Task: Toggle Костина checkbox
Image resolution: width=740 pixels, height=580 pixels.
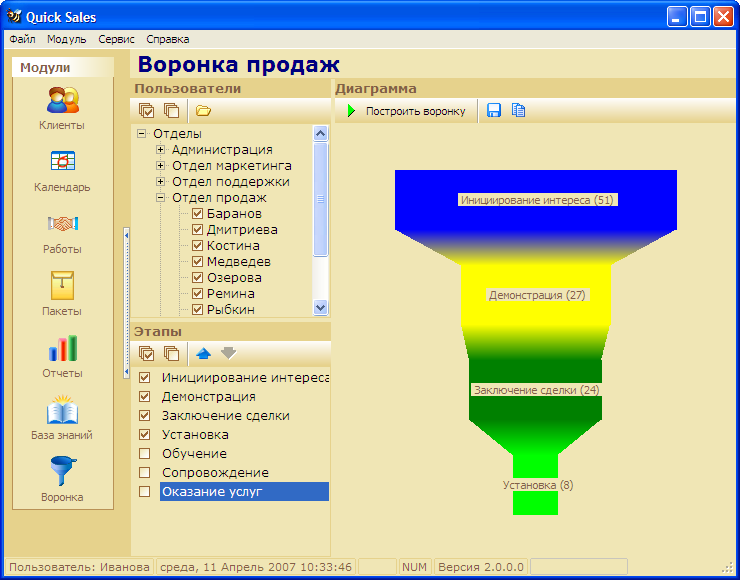Action: tap(197, 246)
